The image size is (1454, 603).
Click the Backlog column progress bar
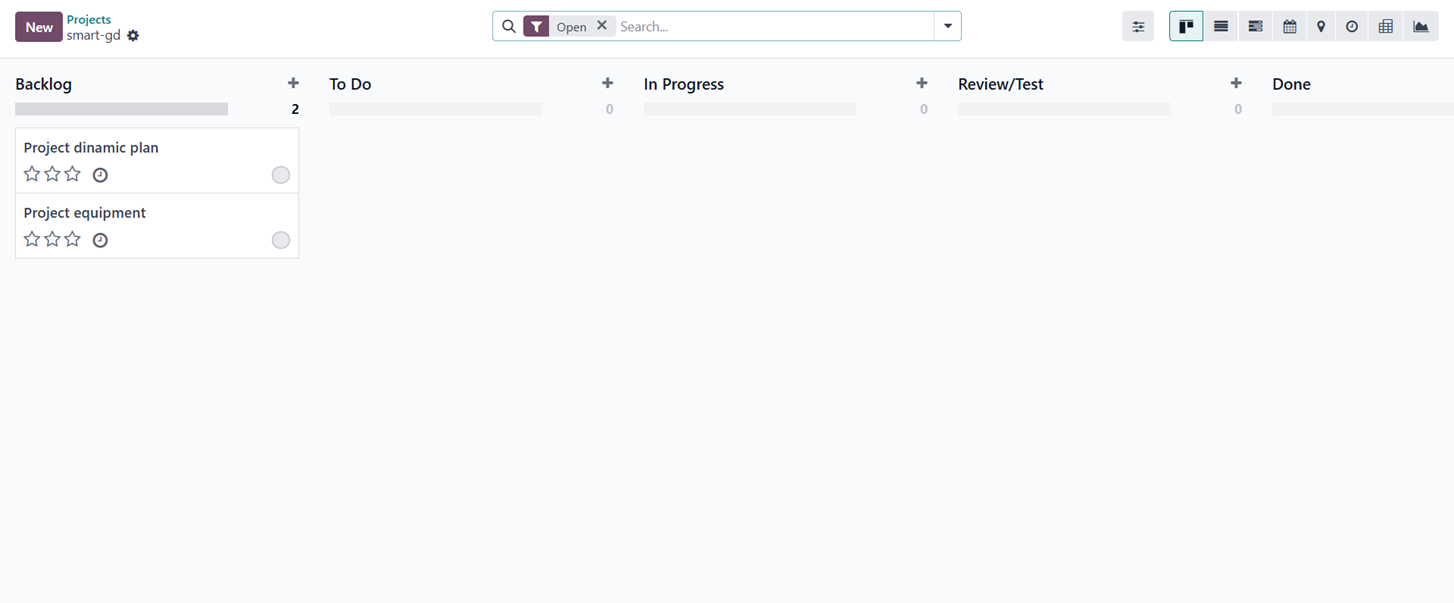tap(121, 109)
